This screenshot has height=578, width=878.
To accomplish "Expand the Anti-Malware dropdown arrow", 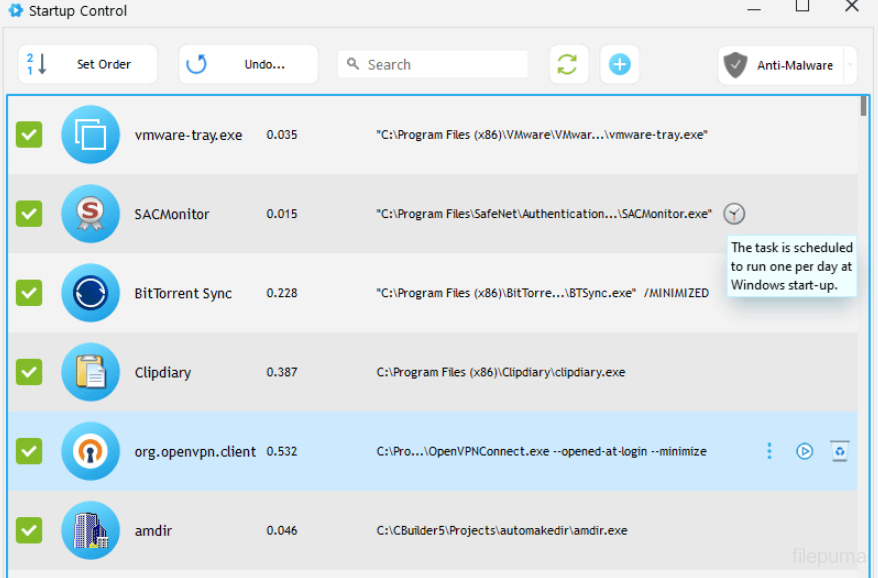I will [x=850, y=66].
